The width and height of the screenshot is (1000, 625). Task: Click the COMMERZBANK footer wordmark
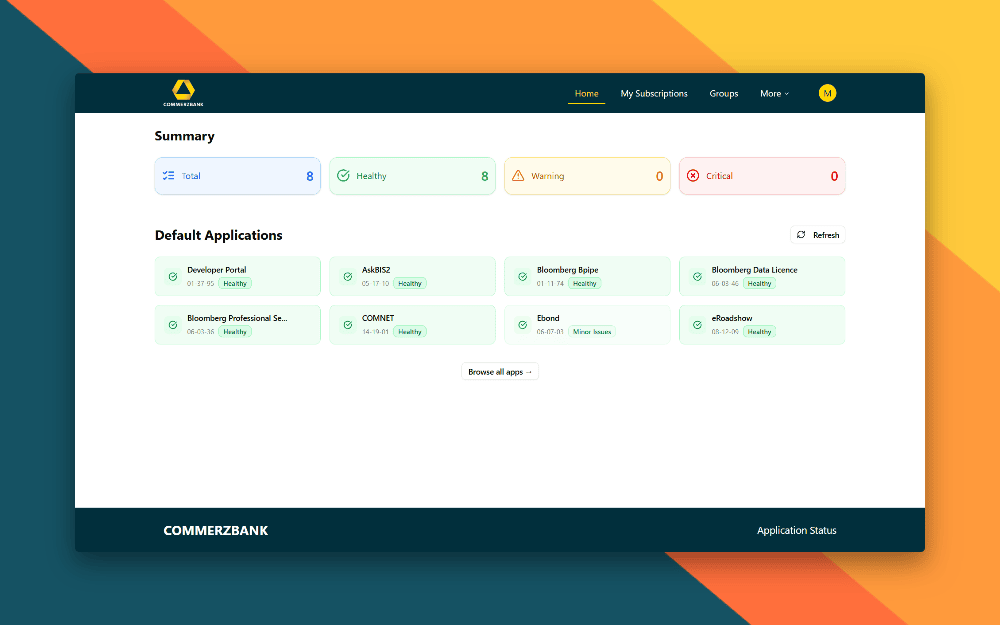point(216,530)
